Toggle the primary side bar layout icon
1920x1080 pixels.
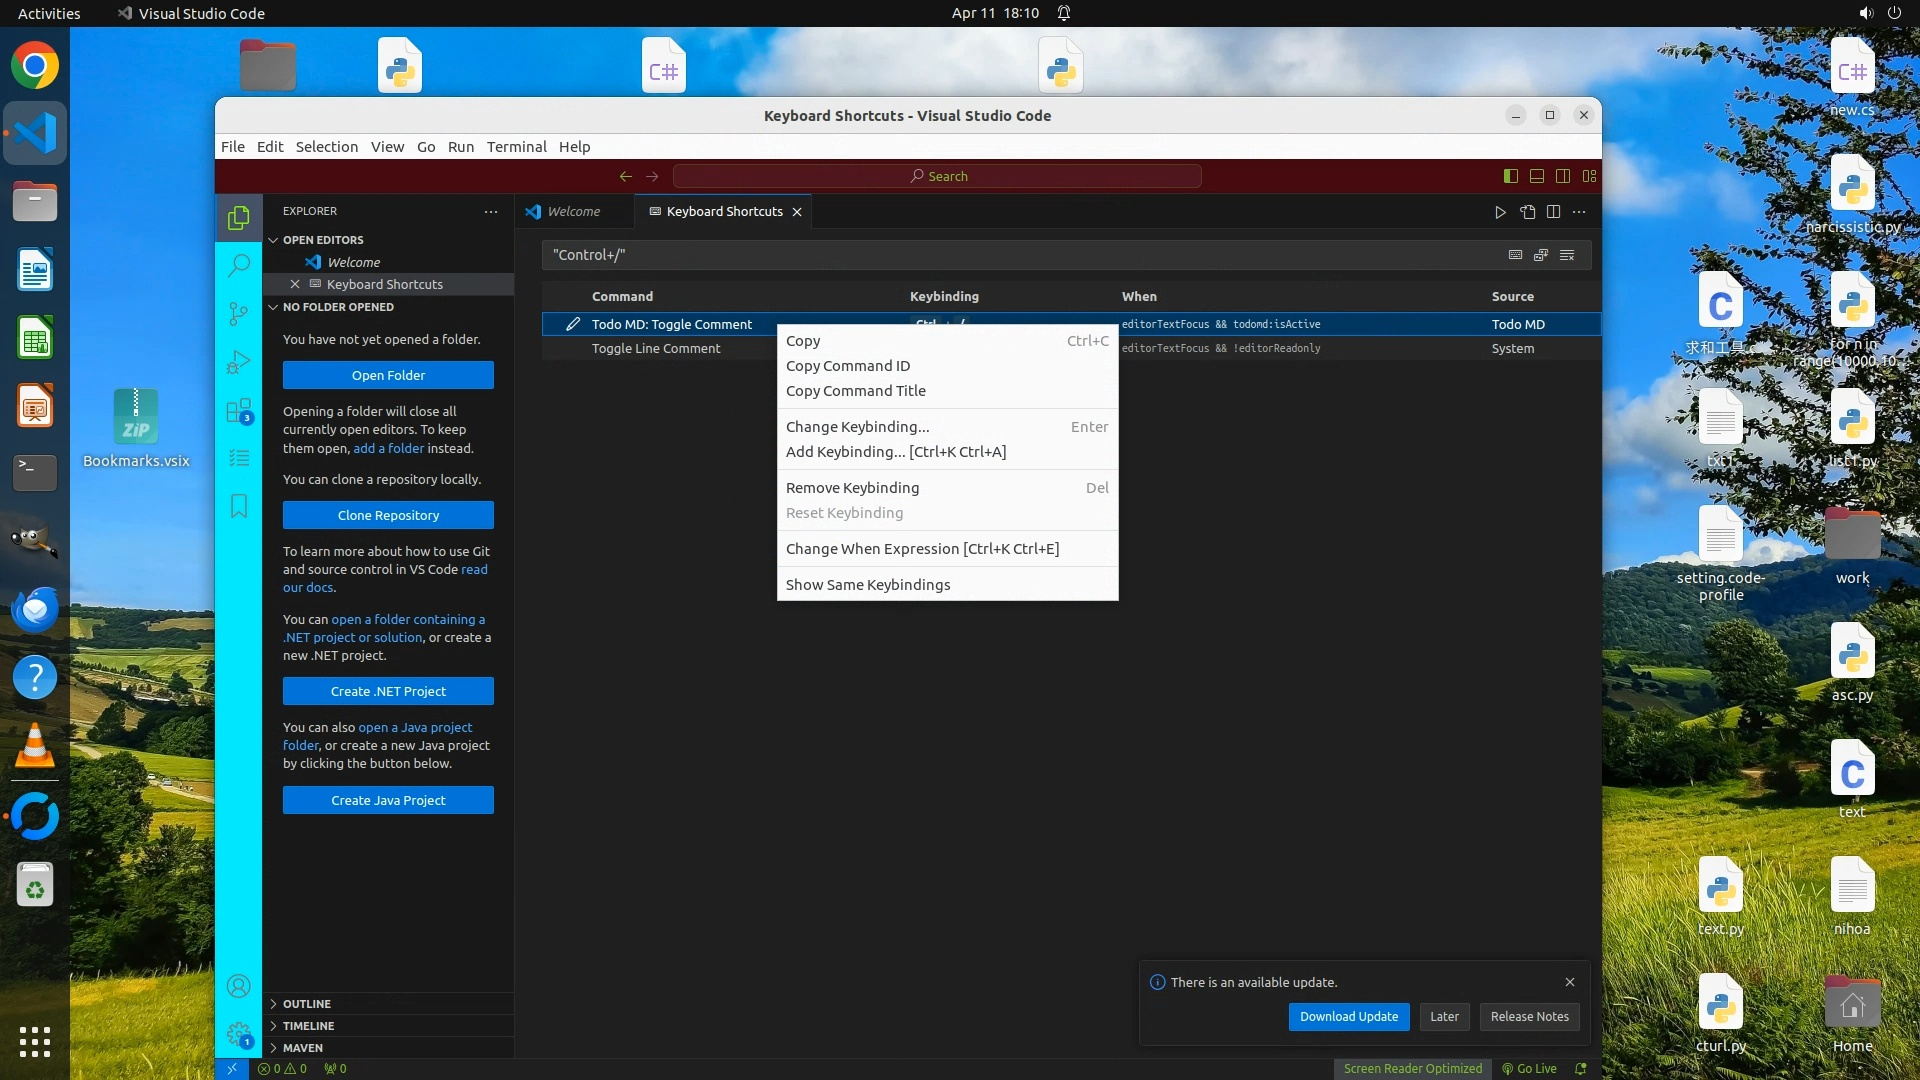click(x=1511, y=176)
